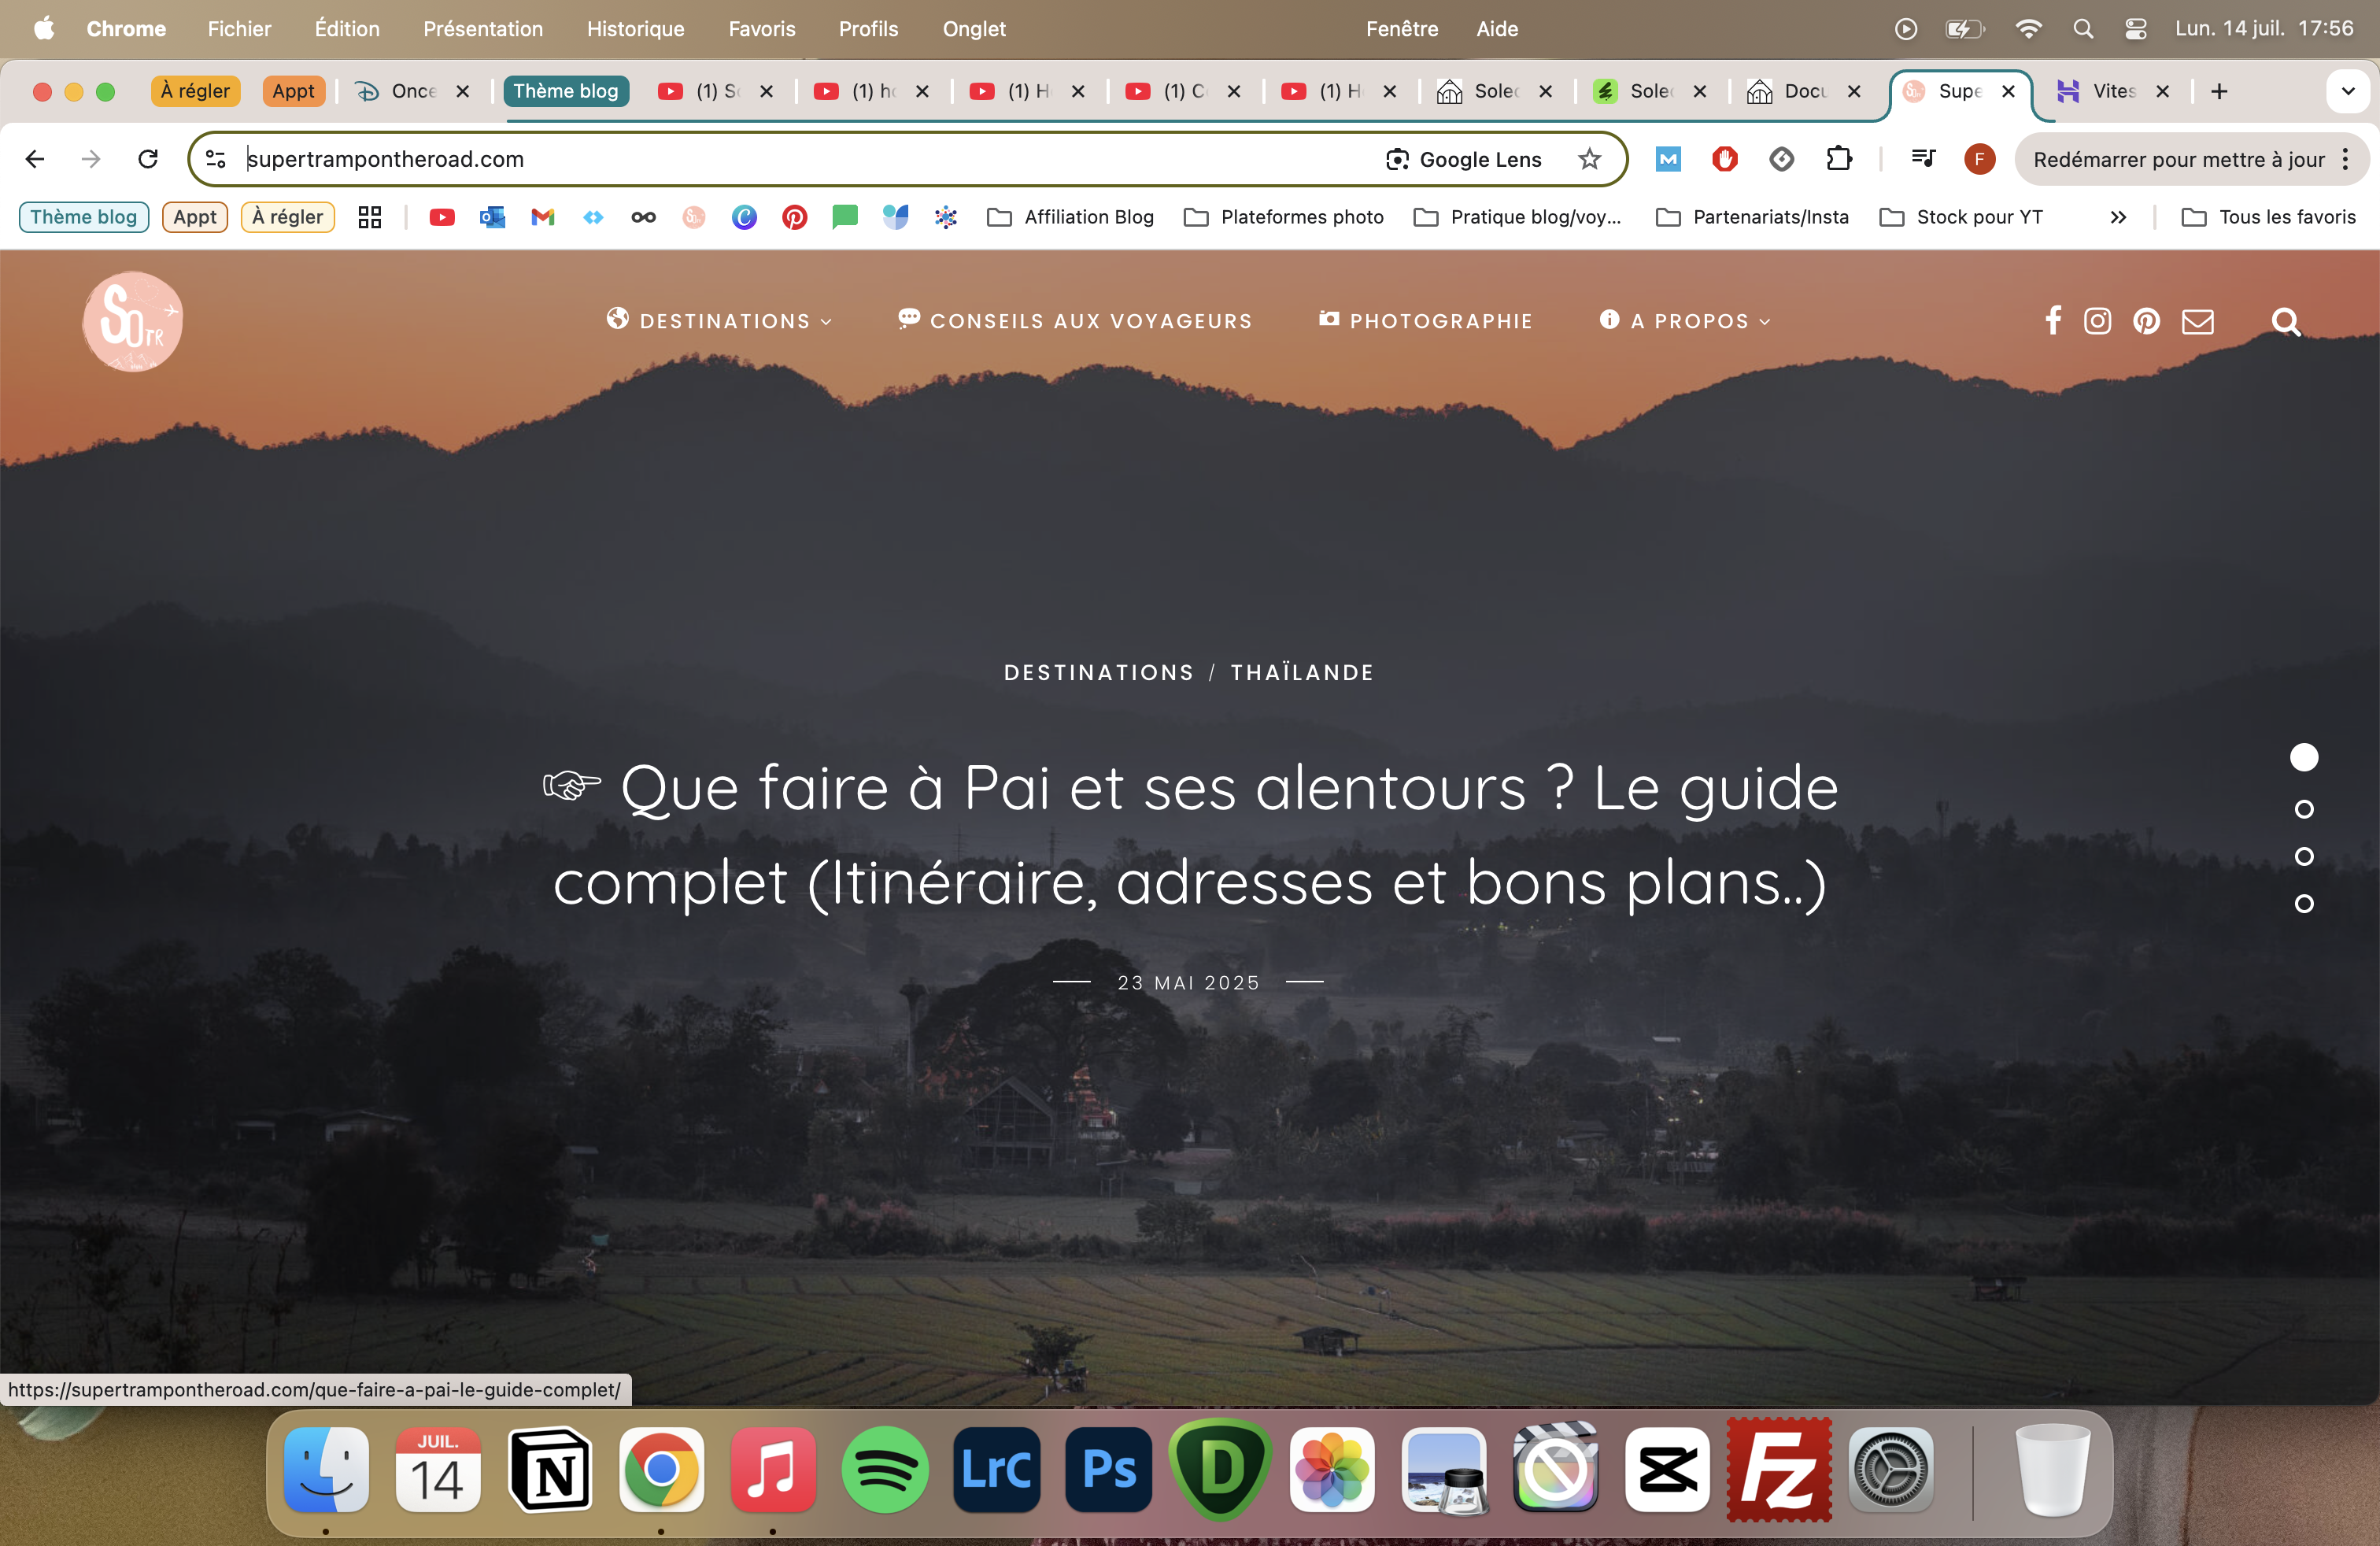The height and width of the screenshot is (1546, 2380).
Task: Open the Outlook bookmark icon
Action: (492, 217)
